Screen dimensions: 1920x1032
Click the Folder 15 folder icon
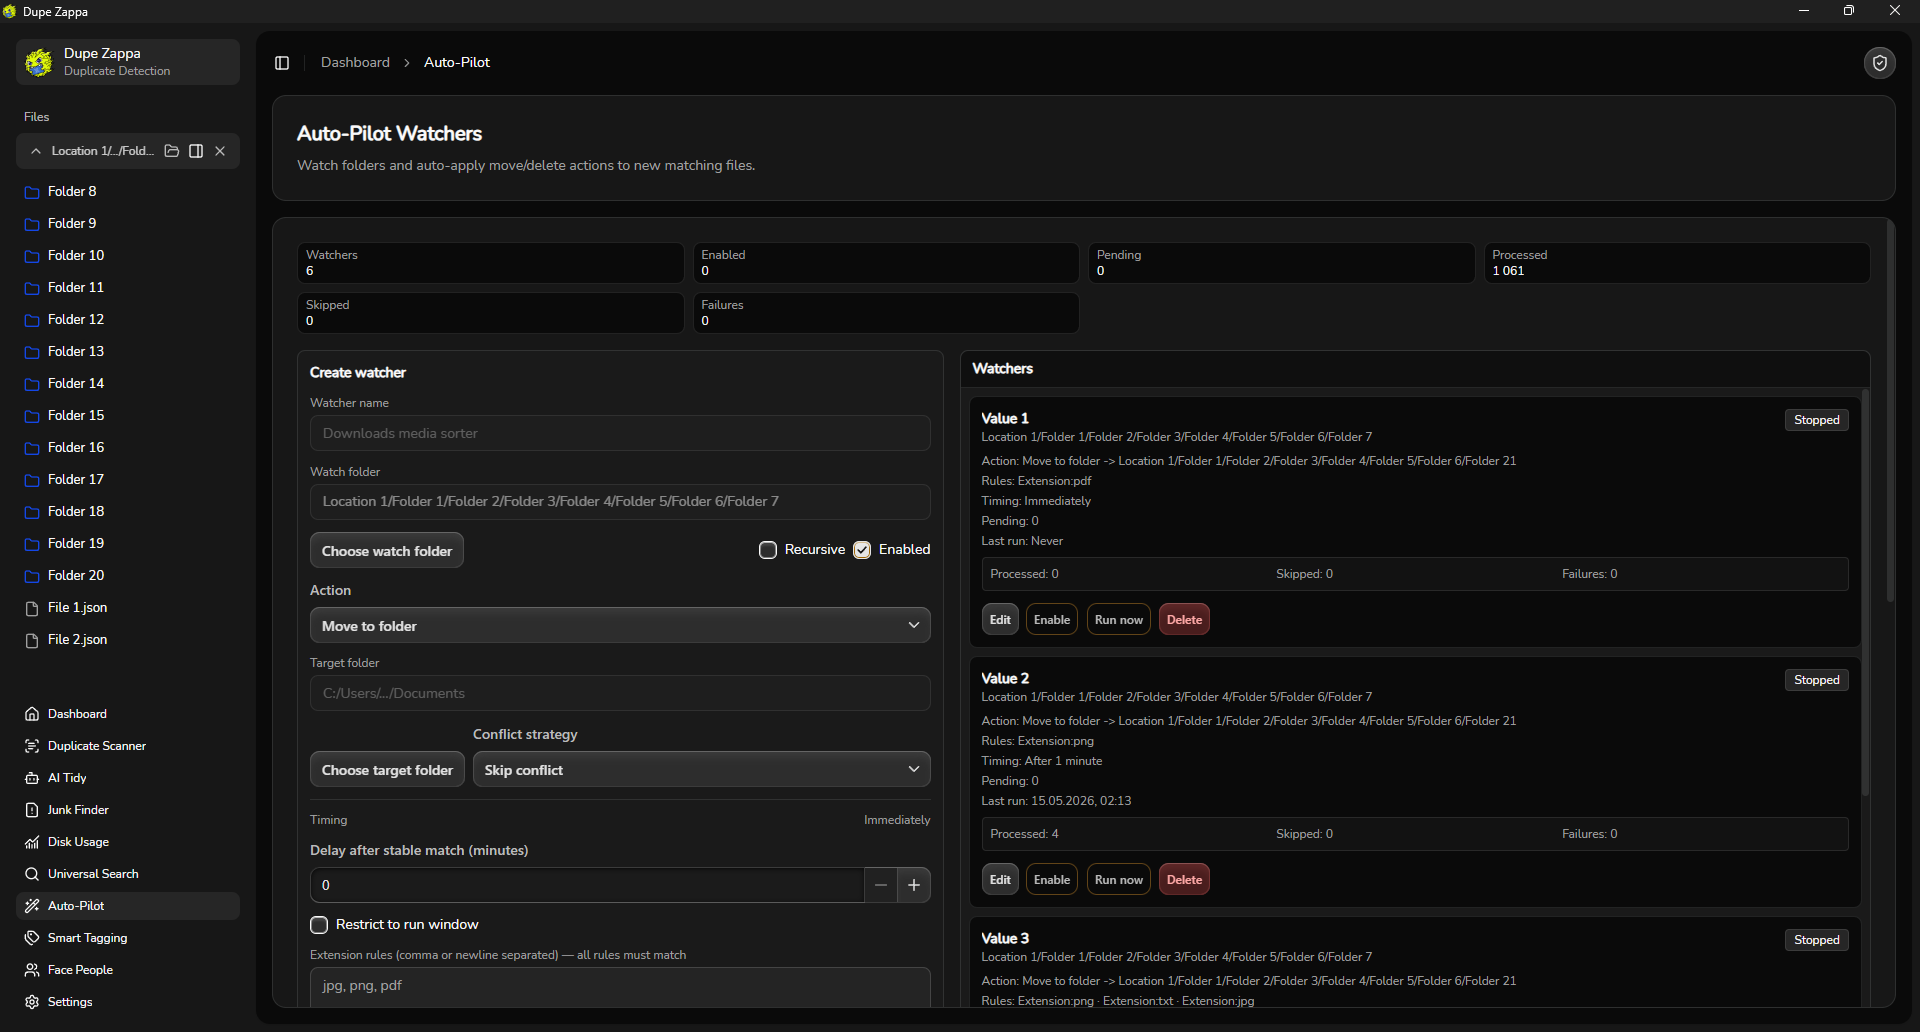pyautogui.click(x=32, y=416)
